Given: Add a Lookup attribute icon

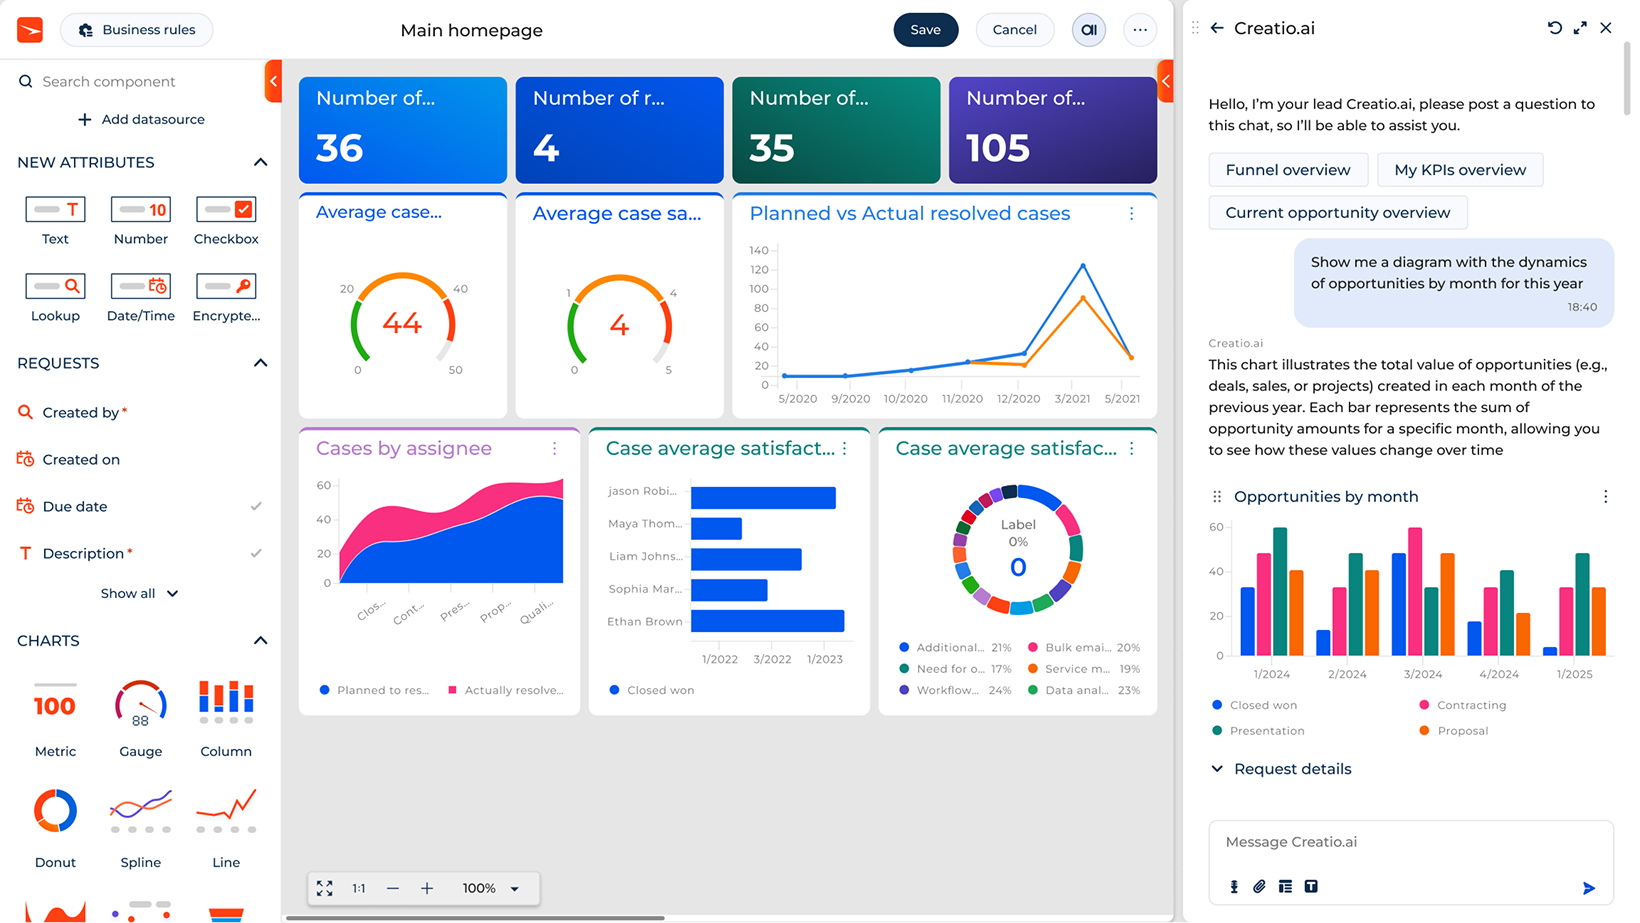Looking at the screenshot, I should click(x=55, y=287).
